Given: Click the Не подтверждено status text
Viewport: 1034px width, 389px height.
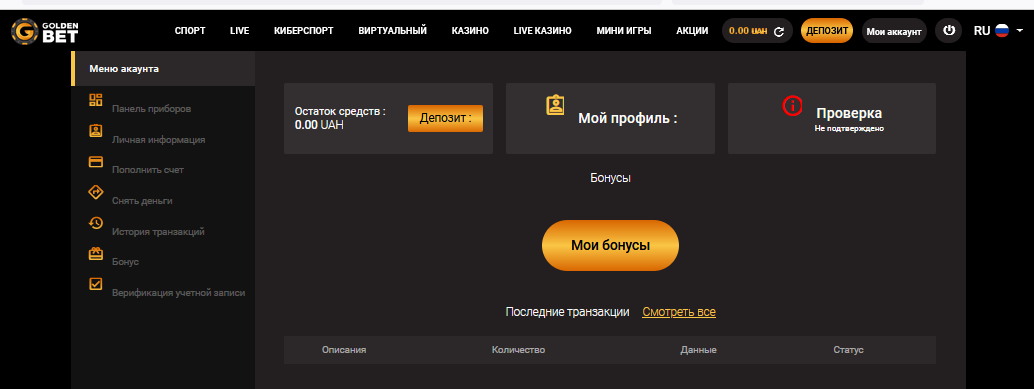Looking at the screenshot, I should (x=849, y=129).
